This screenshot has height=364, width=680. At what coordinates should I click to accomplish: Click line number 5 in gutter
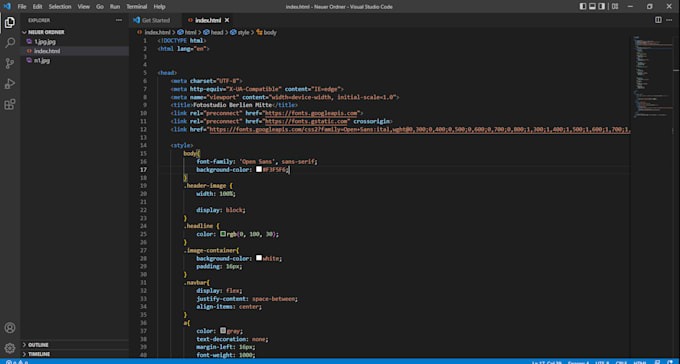145,73
